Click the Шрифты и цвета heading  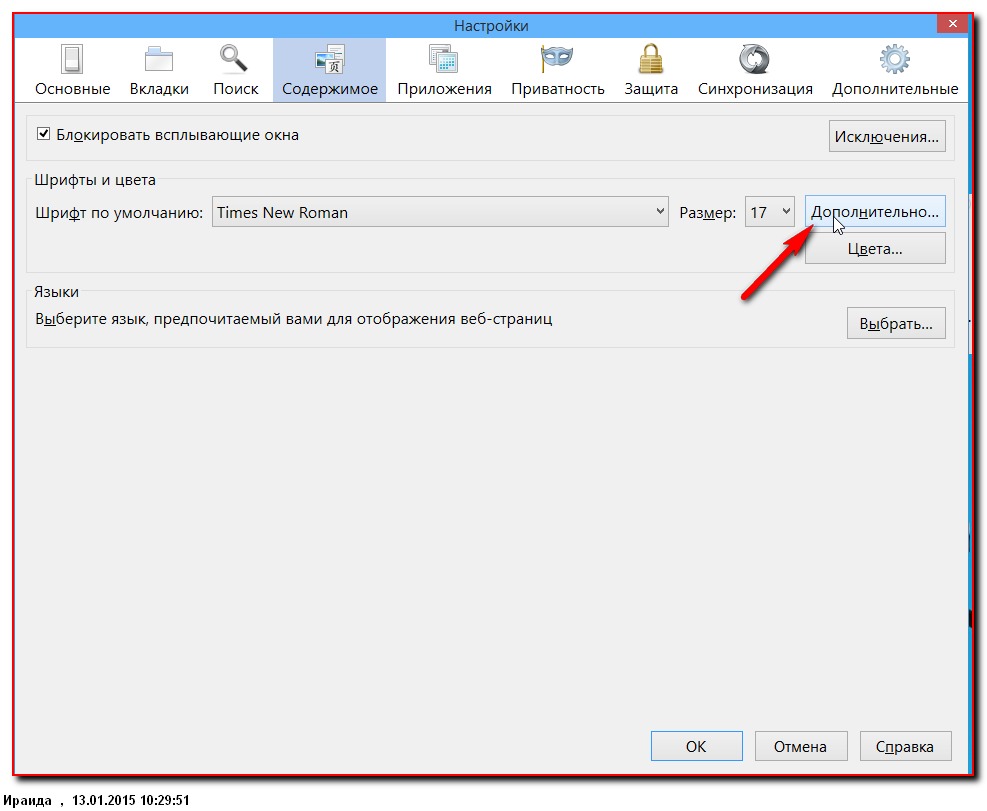pos(94,180)
